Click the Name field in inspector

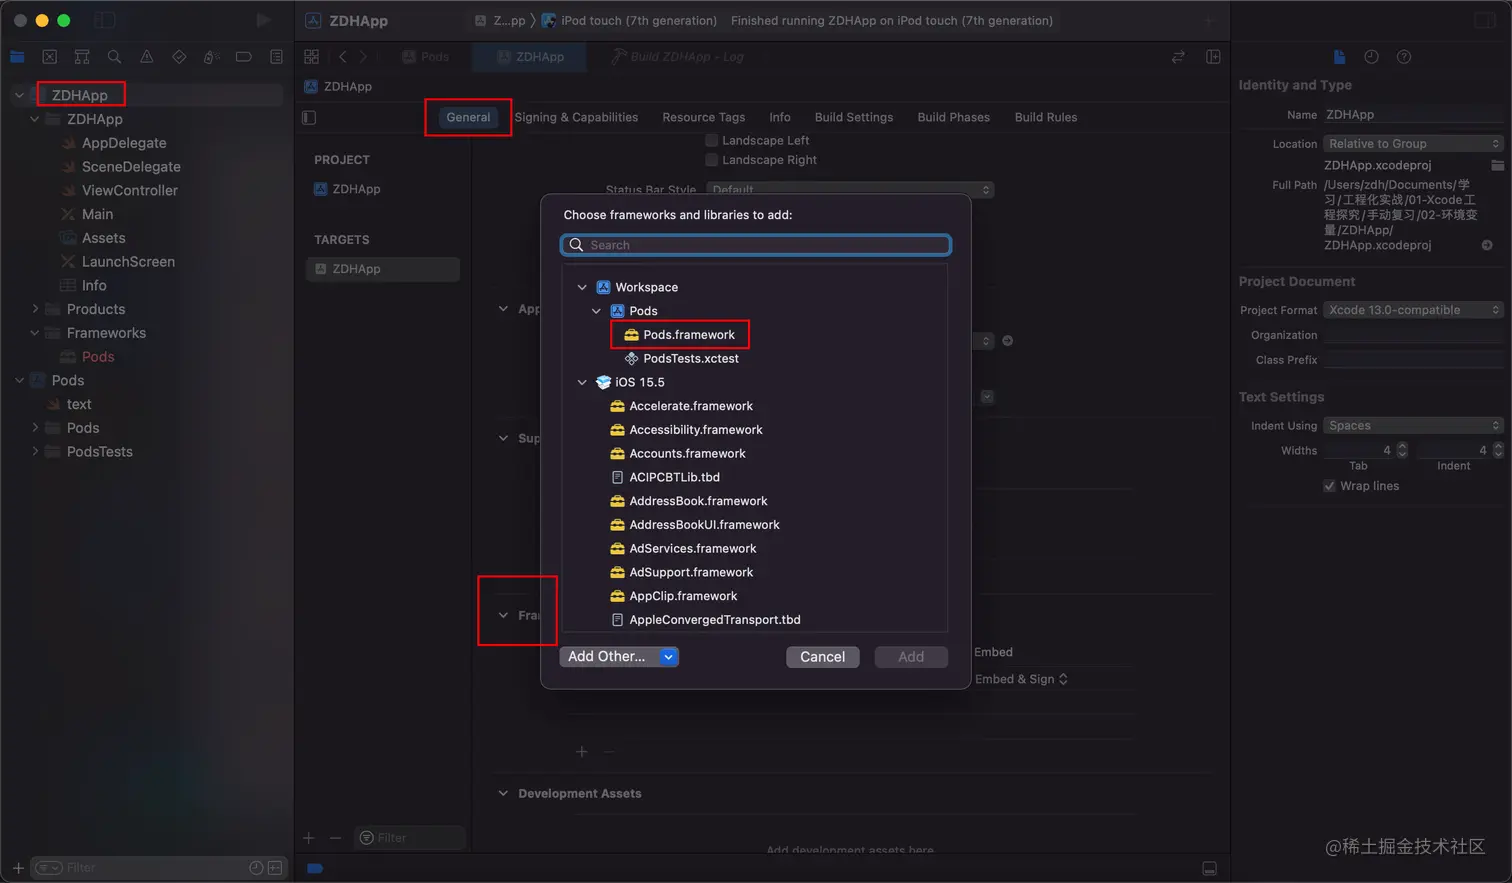coord(1413,115)
